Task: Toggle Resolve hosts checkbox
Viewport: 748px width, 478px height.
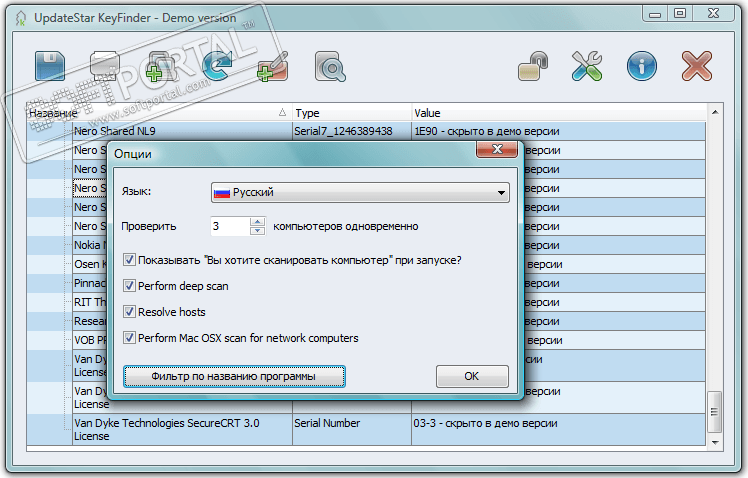Action: pyautogui.click(x=129, y=312)
